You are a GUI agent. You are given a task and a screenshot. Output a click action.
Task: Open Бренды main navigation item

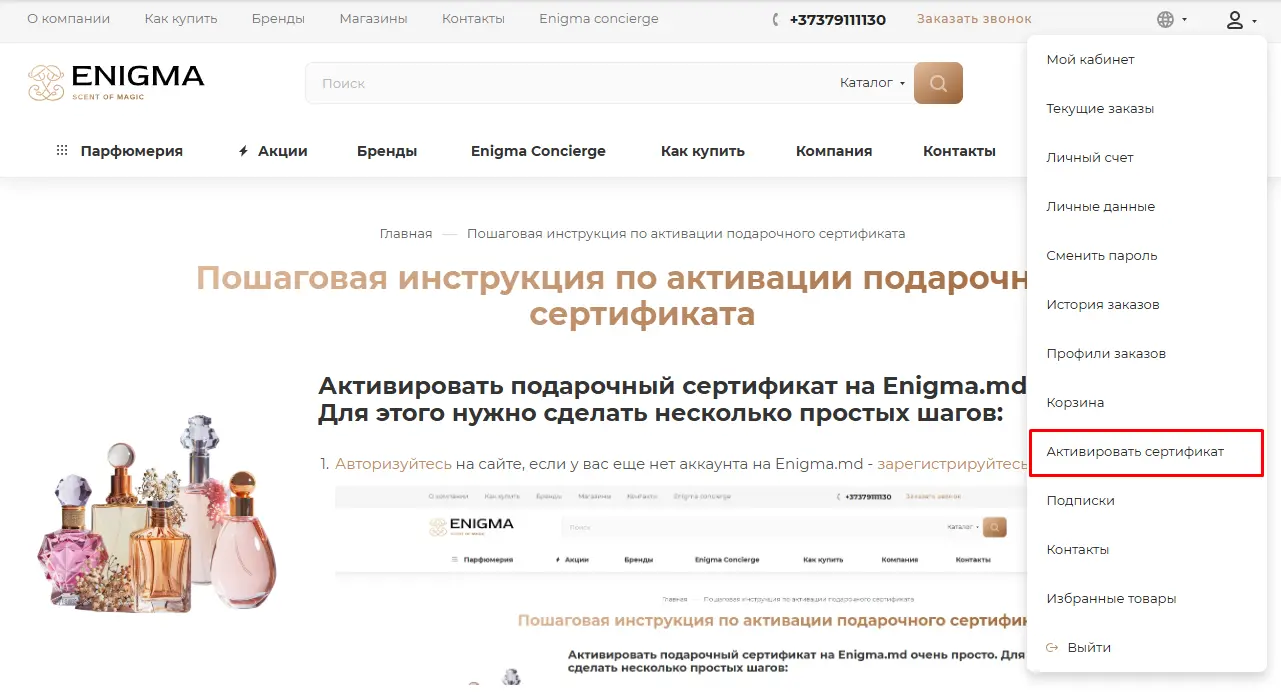point(387,151)
